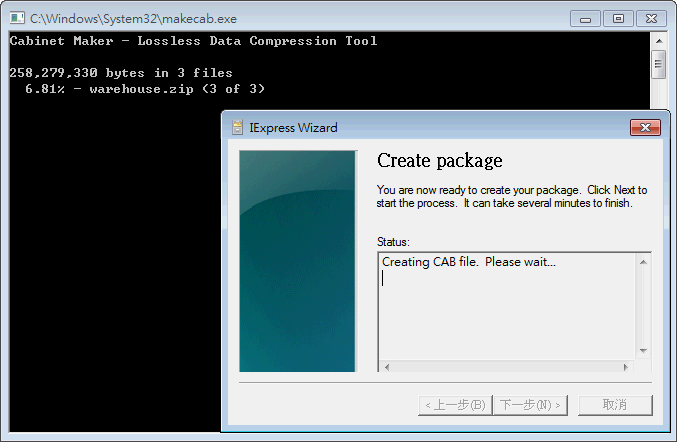Image resolution: width=677 pixels, height=442 pixels.
Task: Click the Status box scroll right arrow
Action: (x=626, y=367)
